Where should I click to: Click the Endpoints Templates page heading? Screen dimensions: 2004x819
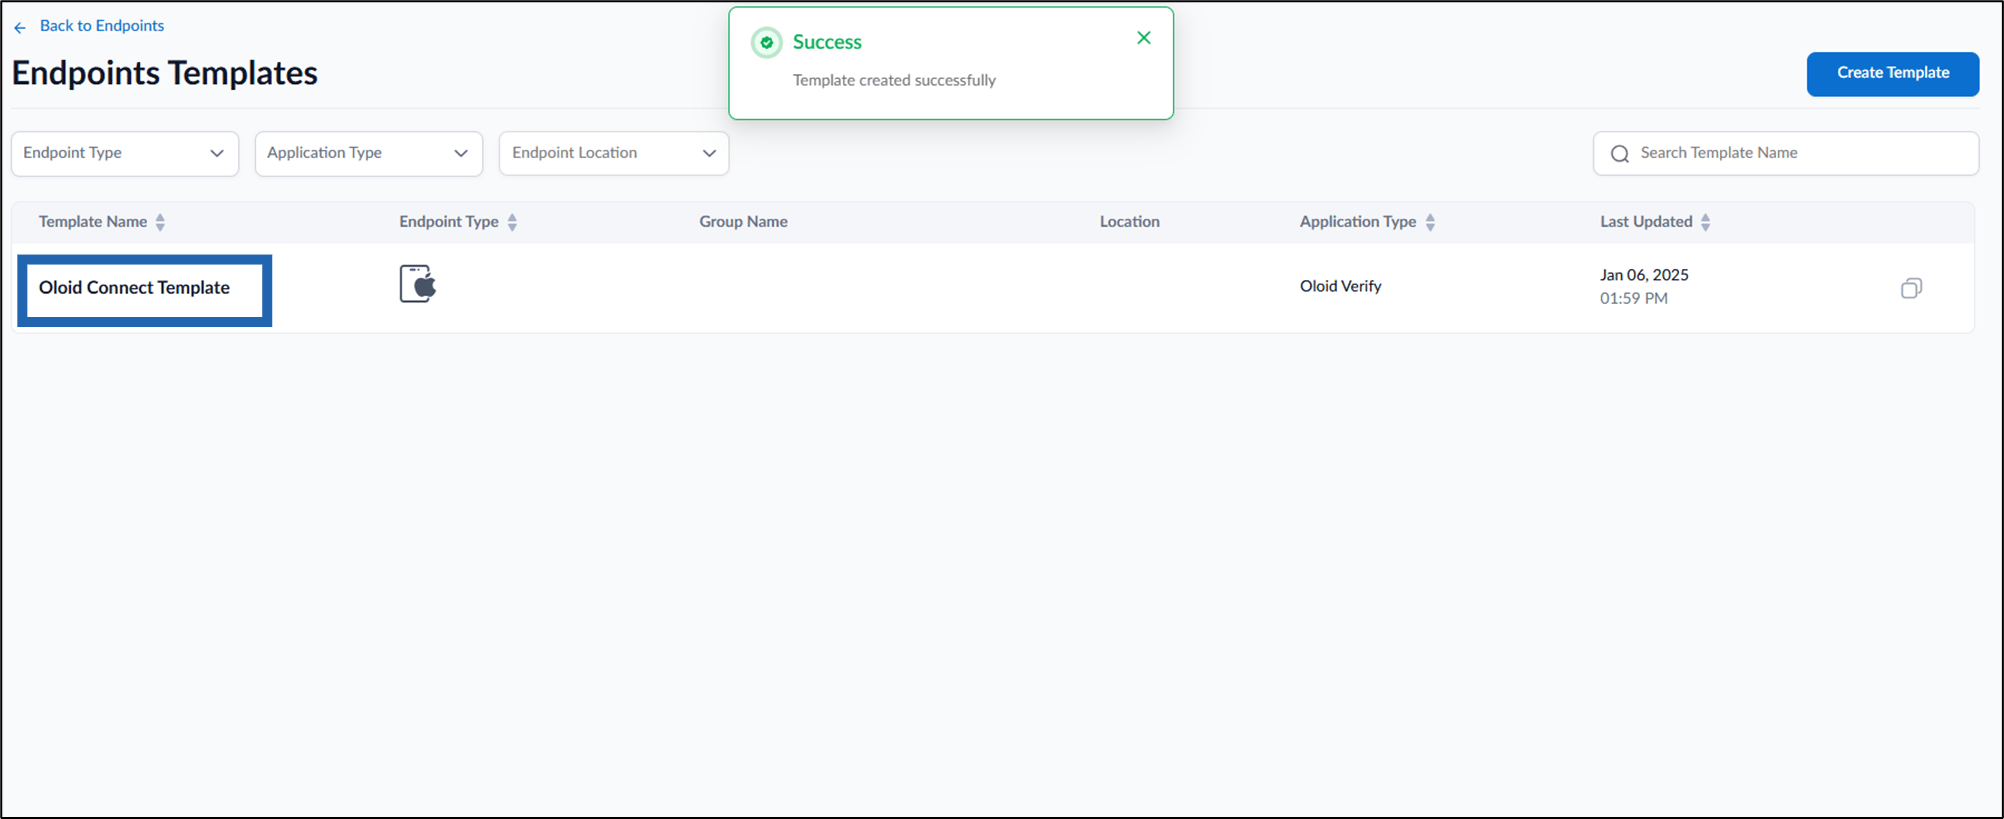165,73
